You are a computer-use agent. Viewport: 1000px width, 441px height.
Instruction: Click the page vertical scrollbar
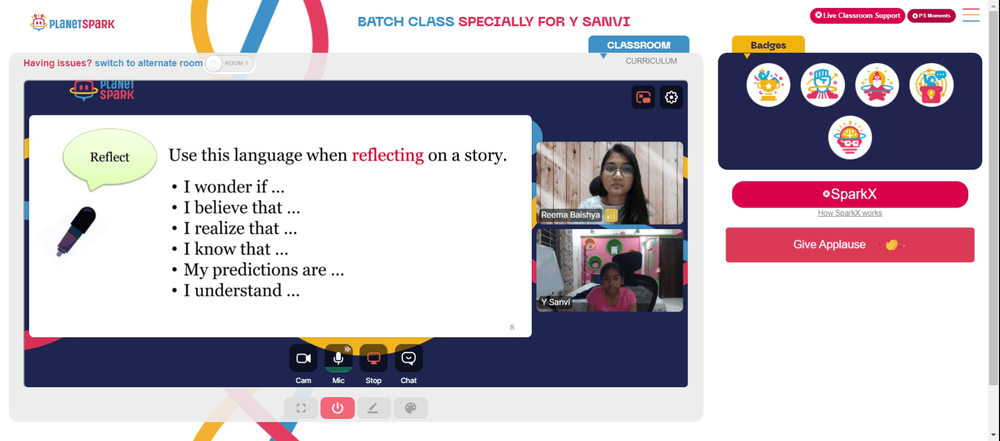coord(993,198)
